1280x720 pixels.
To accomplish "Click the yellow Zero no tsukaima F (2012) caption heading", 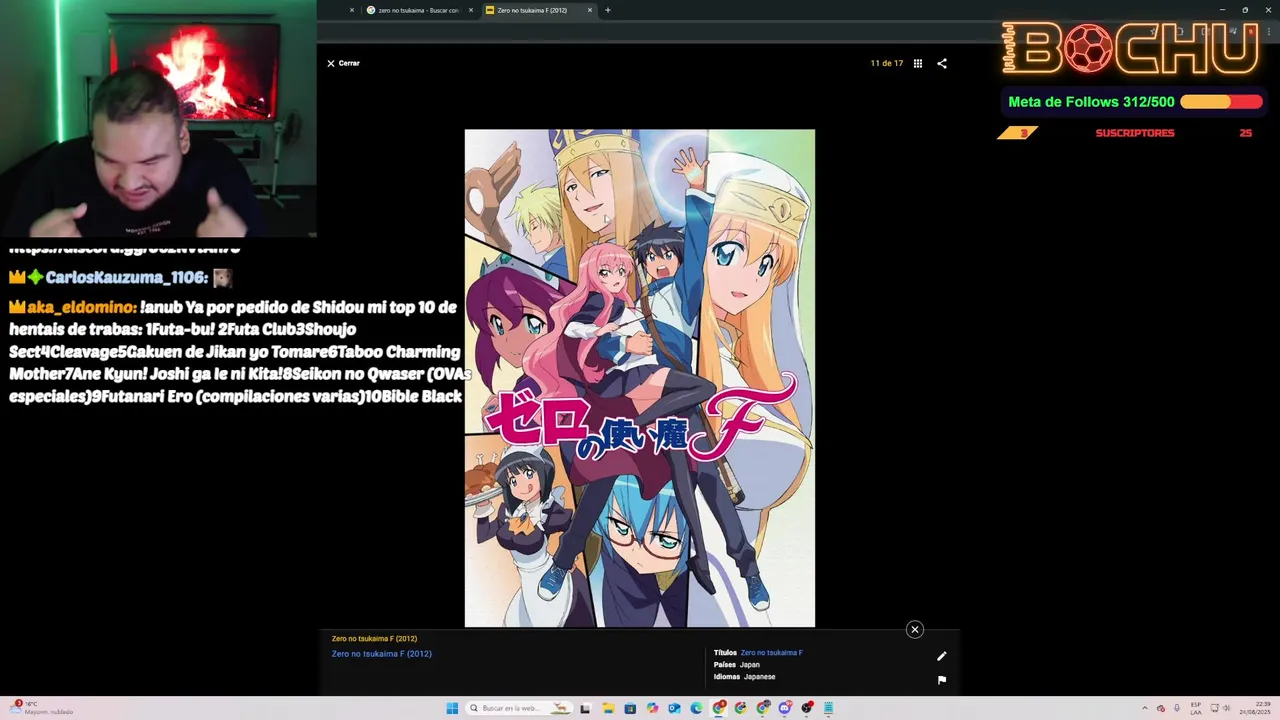I will [374, 639].
